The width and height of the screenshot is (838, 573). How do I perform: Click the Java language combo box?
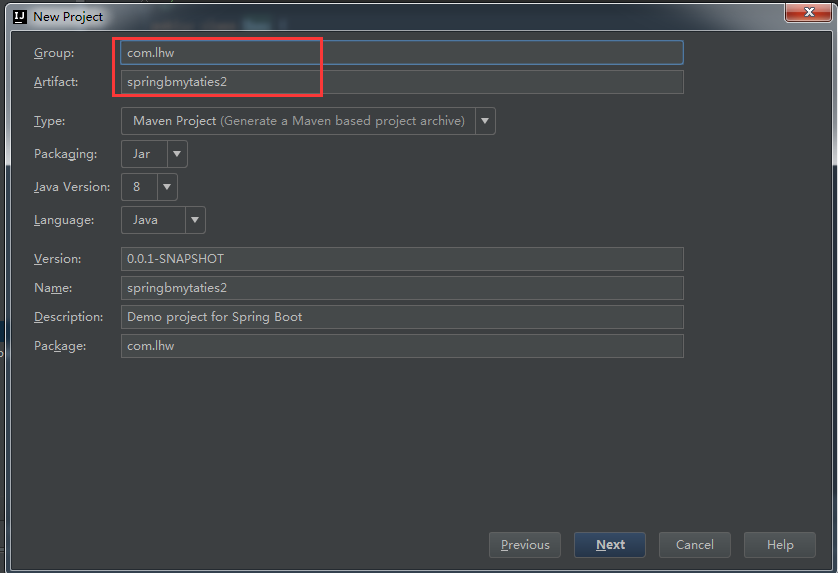click(x=153, y=220)
